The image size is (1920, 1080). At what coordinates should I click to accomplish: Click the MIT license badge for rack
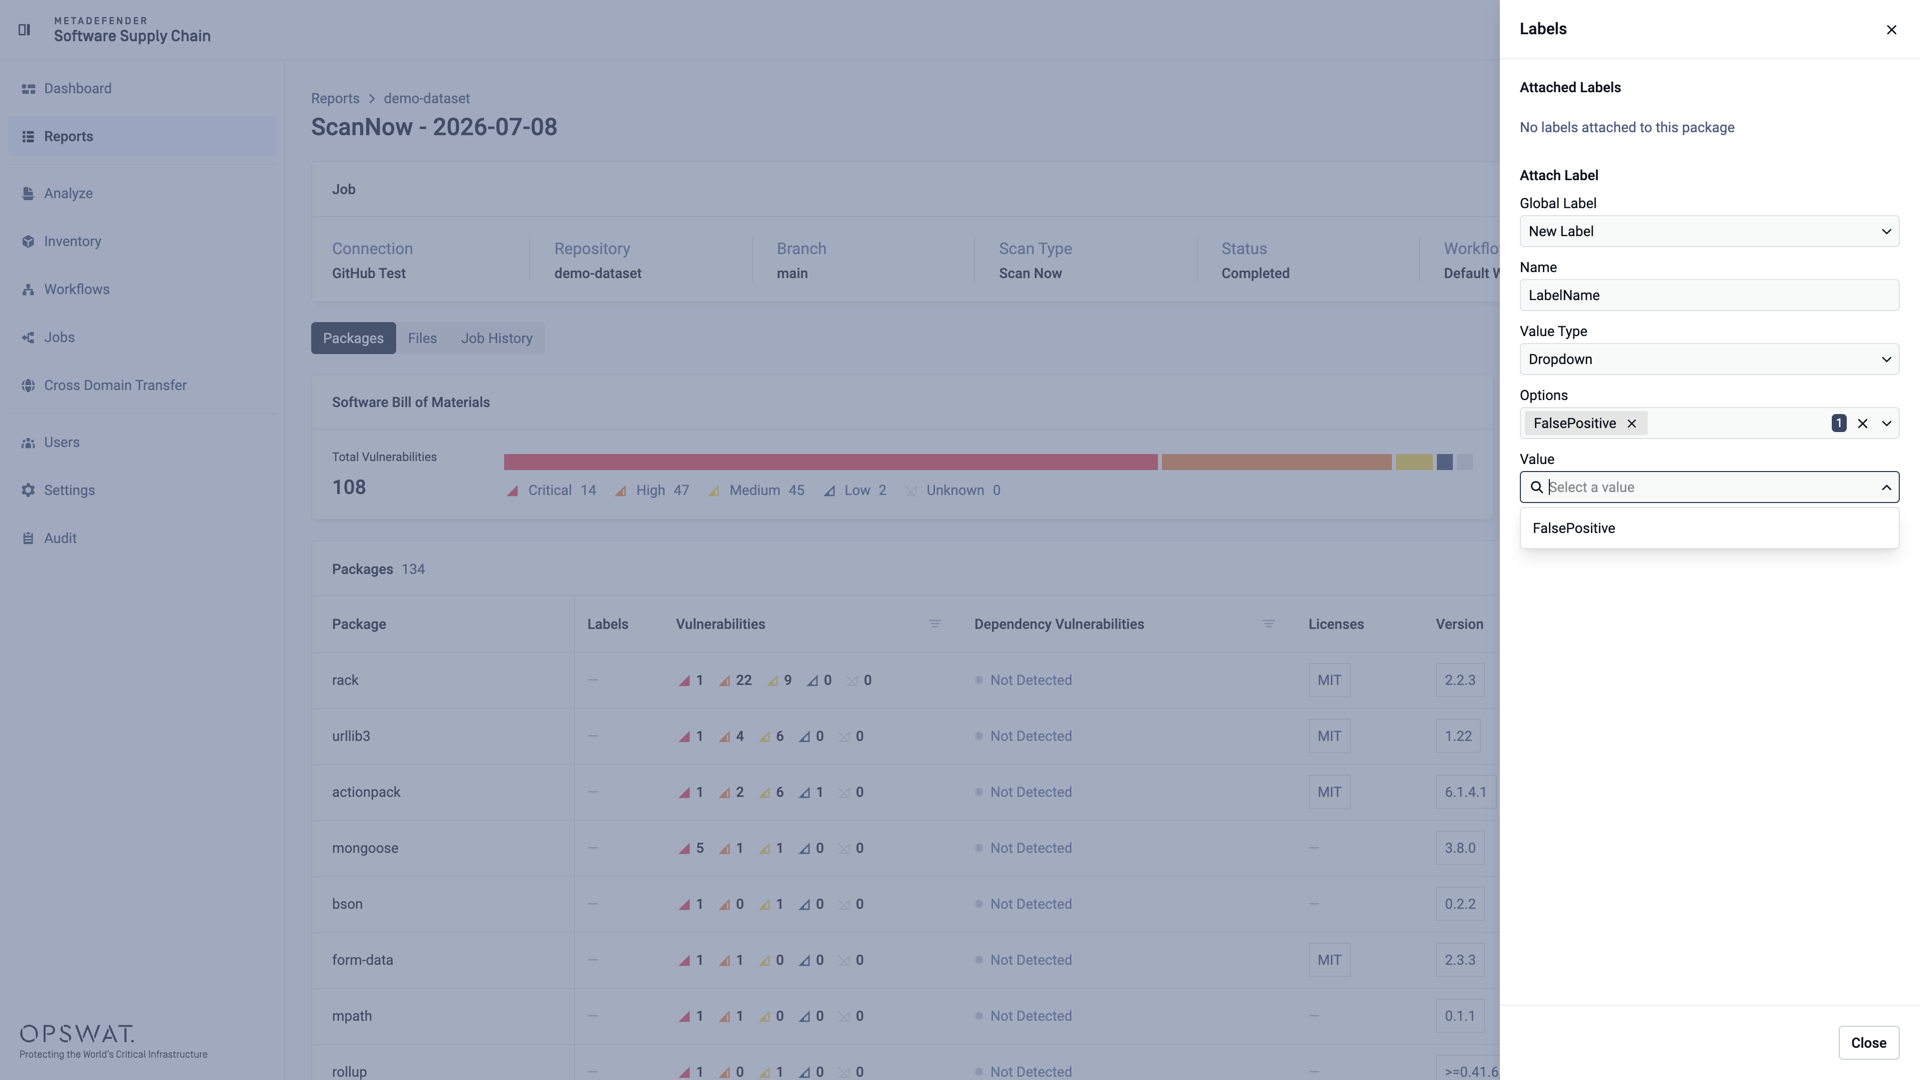tap(1329, 681)
